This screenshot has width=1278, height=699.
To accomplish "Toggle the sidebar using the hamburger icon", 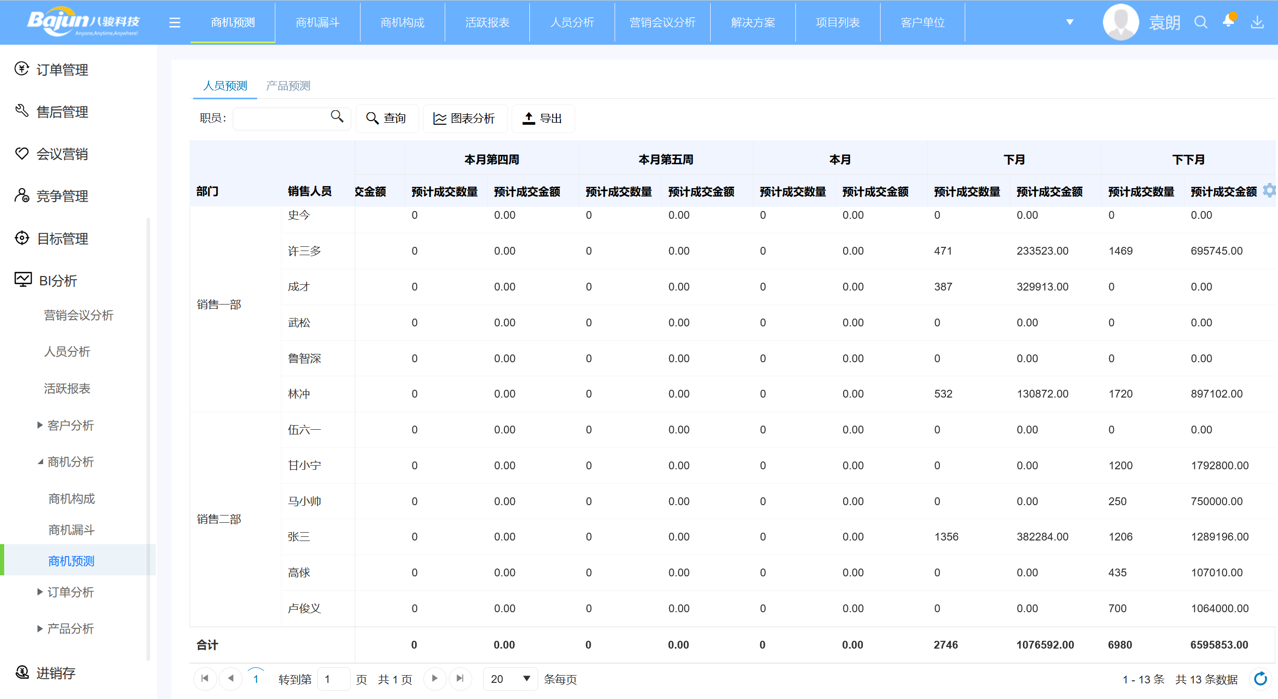I will [174, 20].
